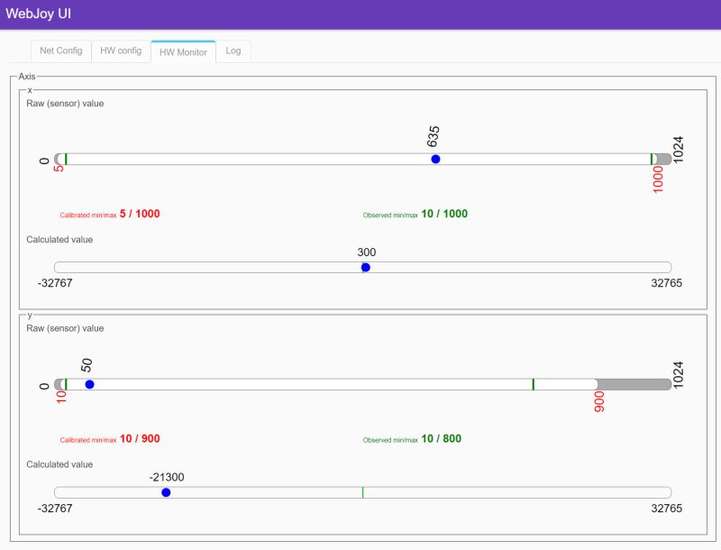Screen dimensions: 721x550
Task: Click the y axis calibrated min/max value 10 / 900
Action: pyautogui.click(x=140, y=439)
